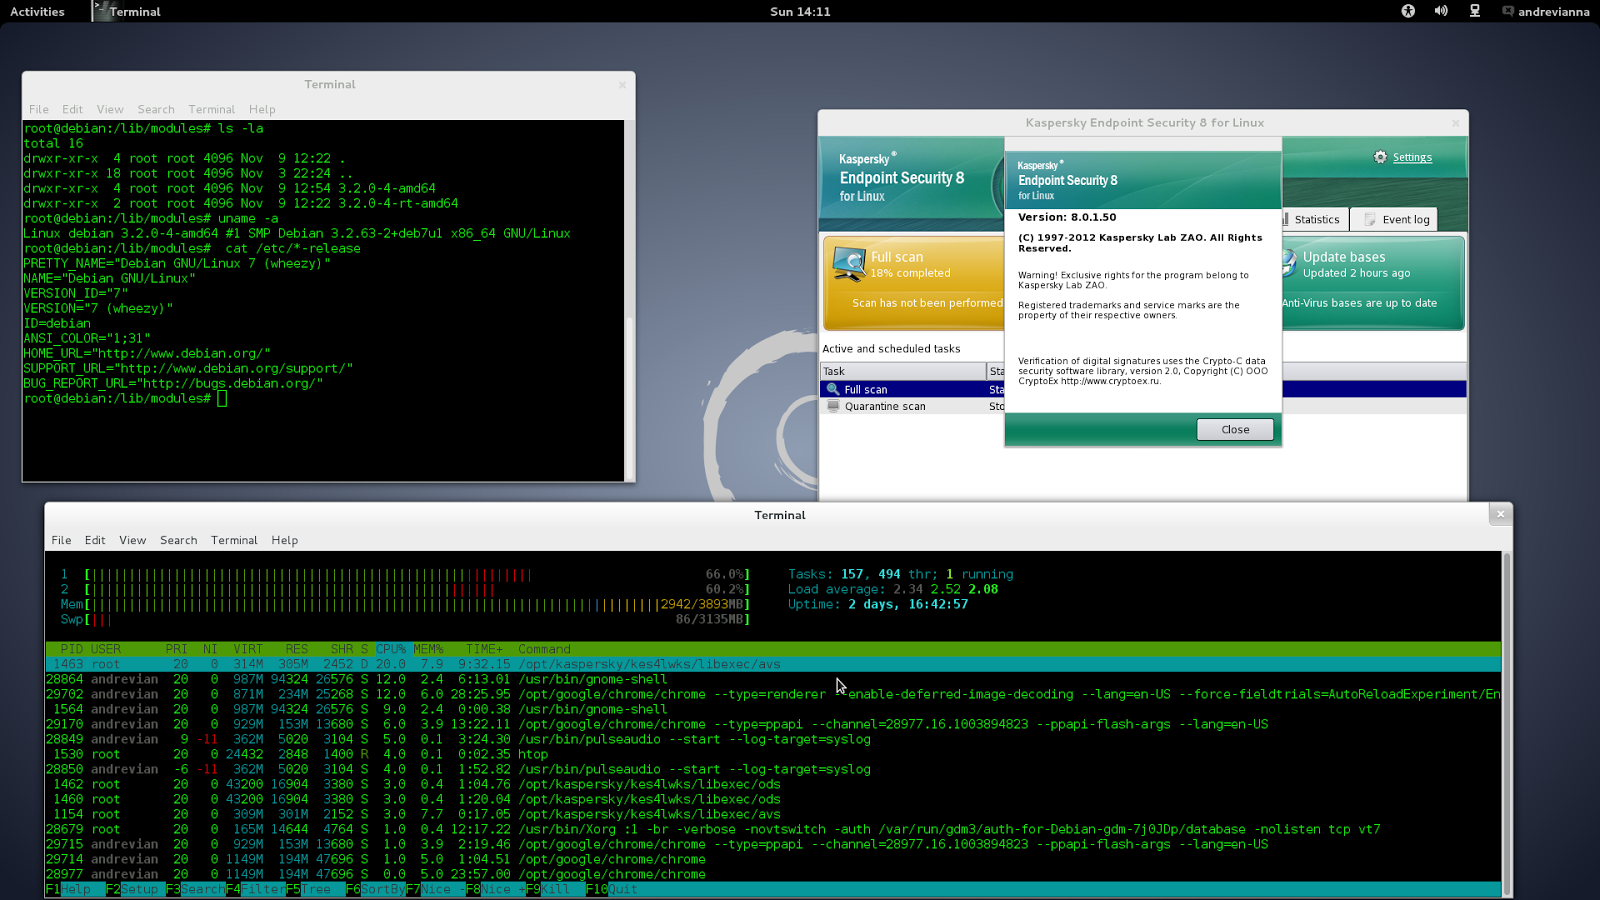
Task: Open Terminal menu in upper Terminal window
Action: [x=212, y=110]
